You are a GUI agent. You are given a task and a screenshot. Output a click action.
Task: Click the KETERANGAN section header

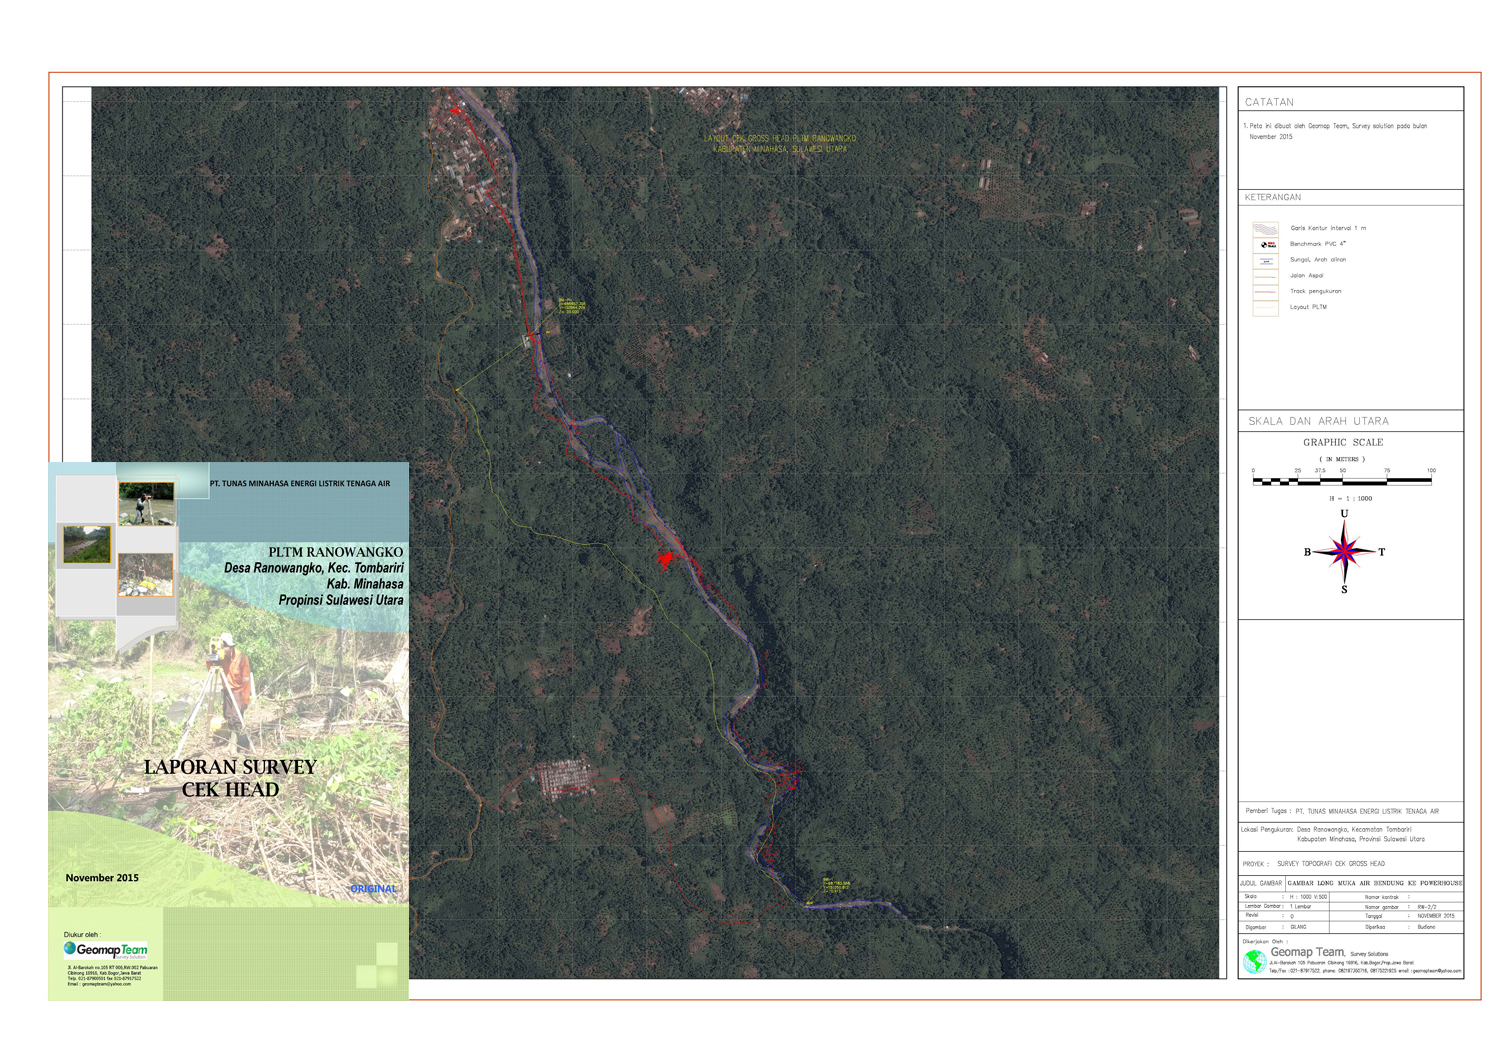point(1273,197)
